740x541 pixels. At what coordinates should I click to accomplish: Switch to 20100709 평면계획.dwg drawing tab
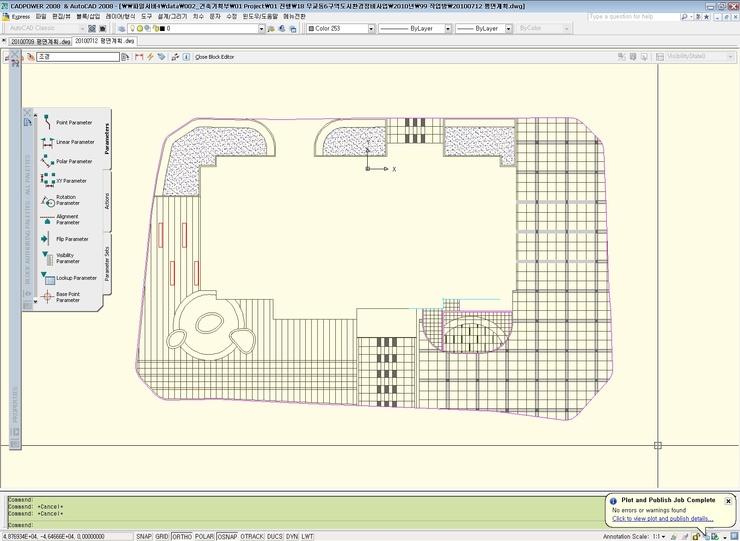tap(40, 42)
